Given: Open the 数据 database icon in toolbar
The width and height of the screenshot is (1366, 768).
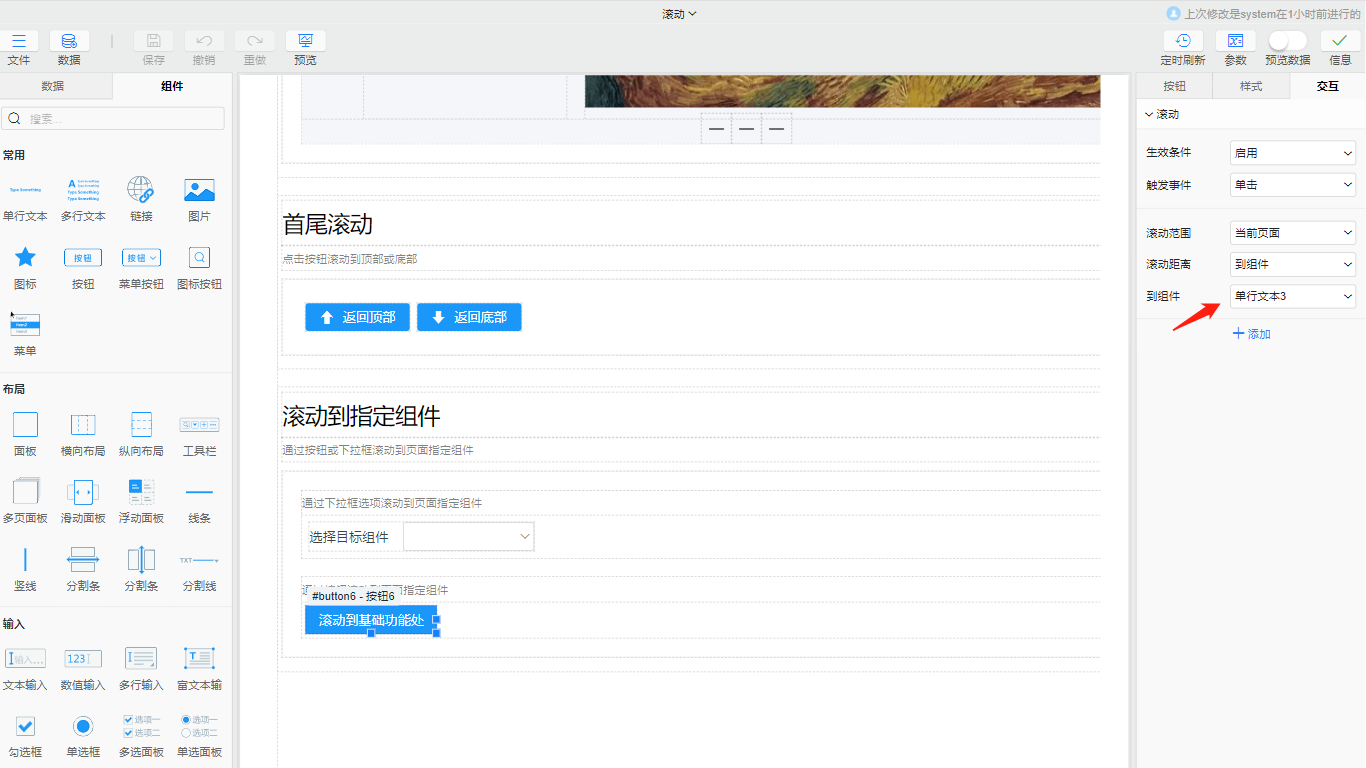Looking at the screenshot, I should click(69, 41).
